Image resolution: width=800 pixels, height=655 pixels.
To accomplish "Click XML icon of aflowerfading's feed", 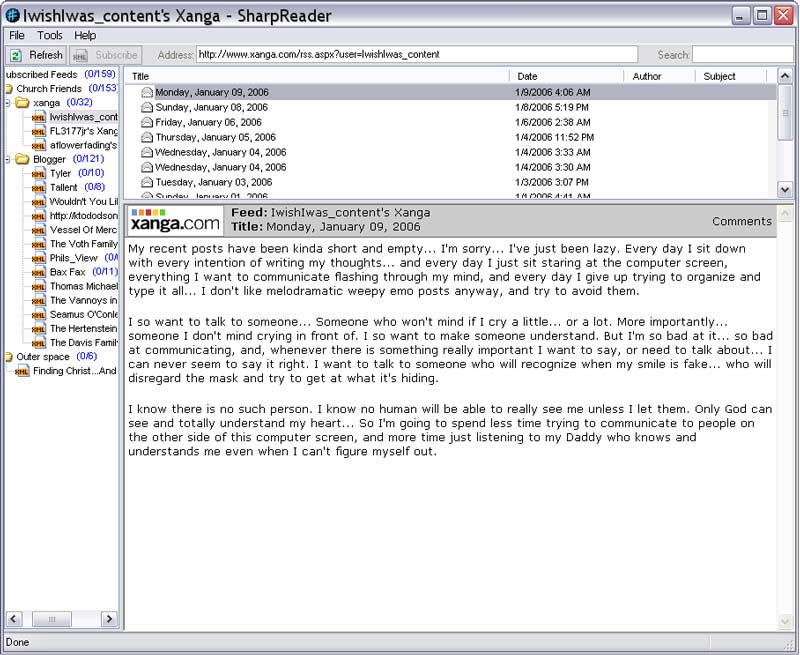I will coord(38,145).
